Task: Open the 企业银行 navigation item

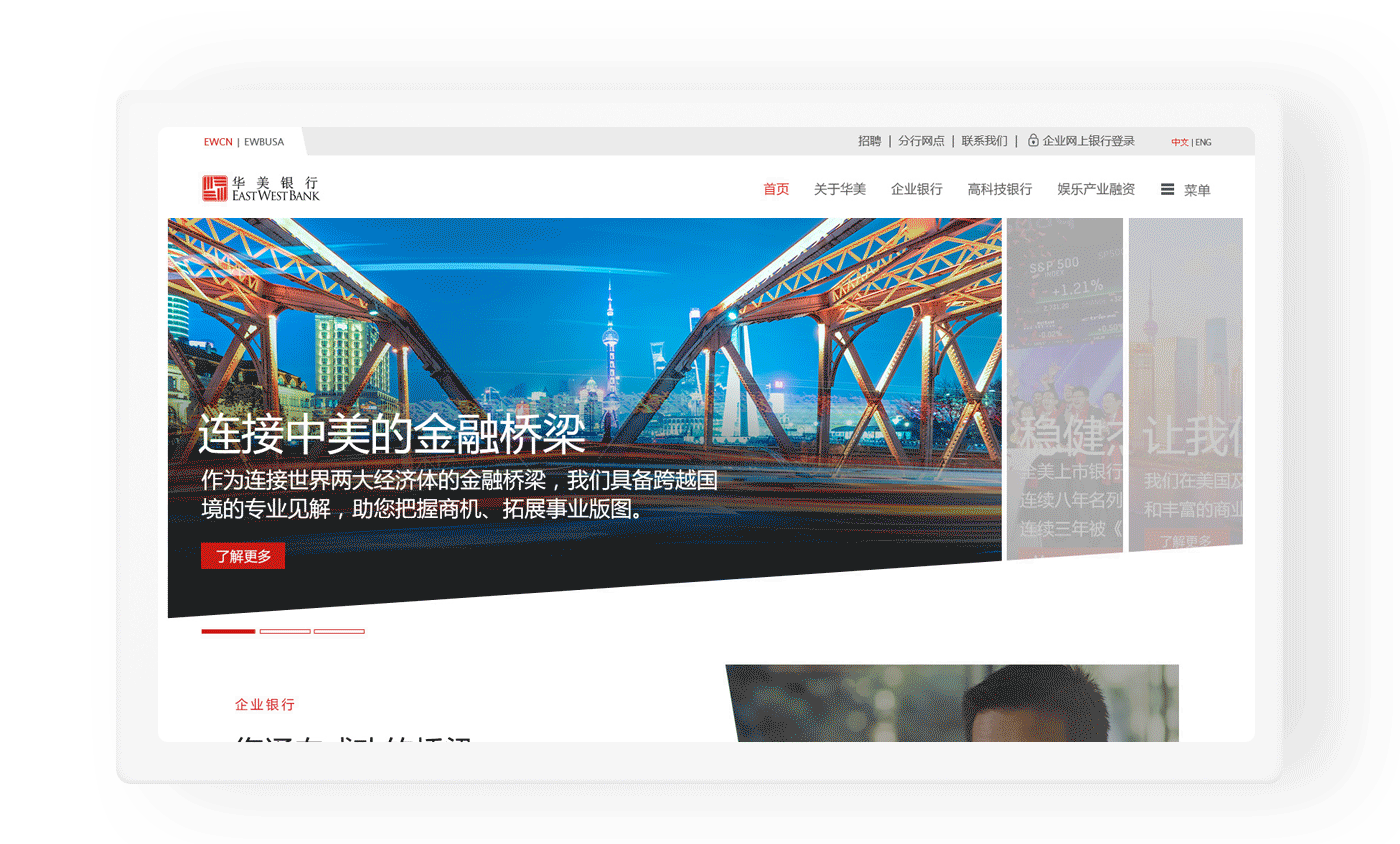Action: point(916,189)
